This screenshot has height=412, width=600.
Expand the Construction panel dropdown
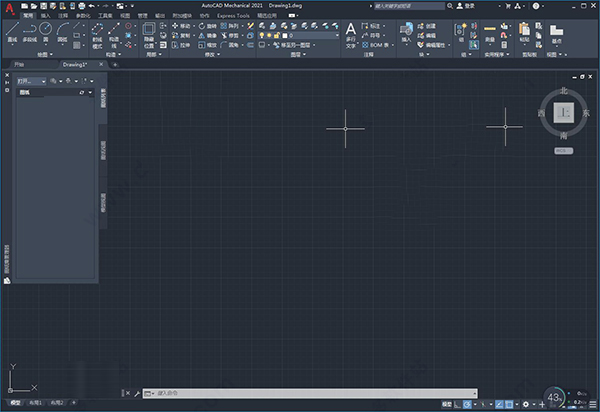pos(113,55)
